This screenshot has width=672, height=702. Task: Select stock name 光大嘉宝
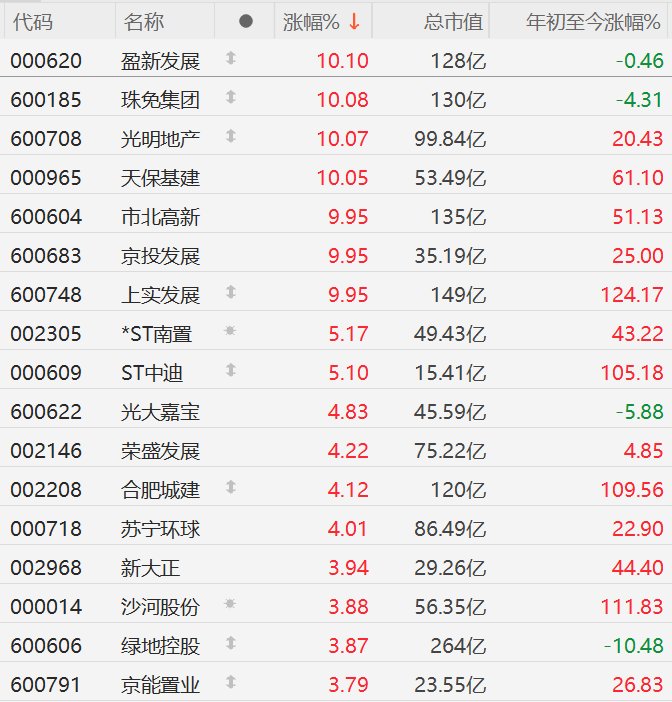[x=160, y=412]
